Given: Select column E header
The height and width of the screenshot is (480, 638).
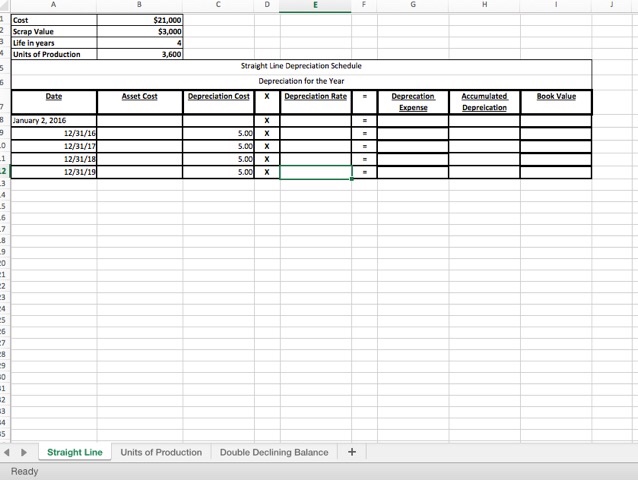Looking at the screenshot, I should coord(315,5).
